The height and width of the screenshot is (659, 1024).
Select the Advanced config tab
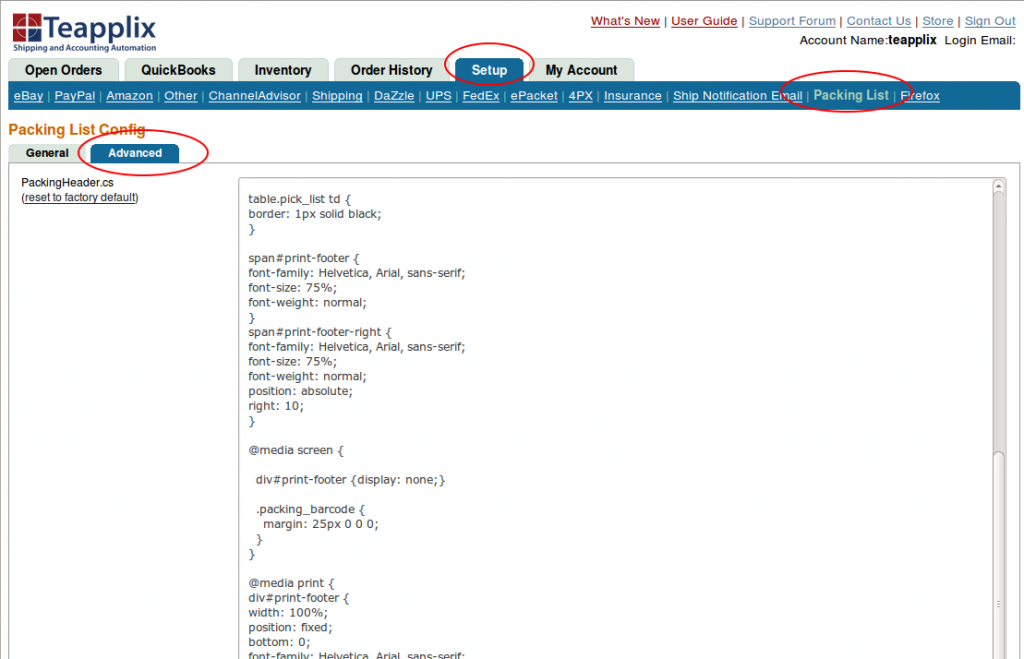[x=135, y=153]
